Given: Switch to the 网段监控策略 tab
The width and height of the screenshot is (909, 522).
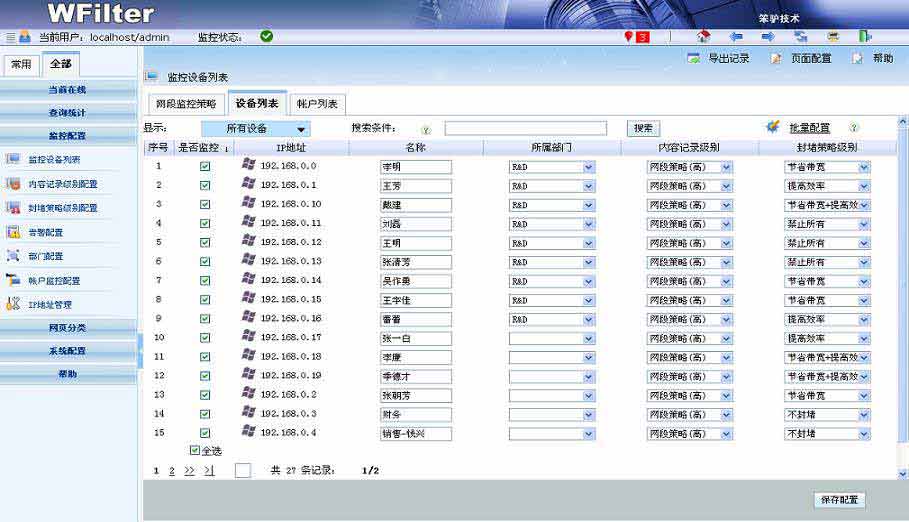Looking at the screenshot, I should click(185, 104).
